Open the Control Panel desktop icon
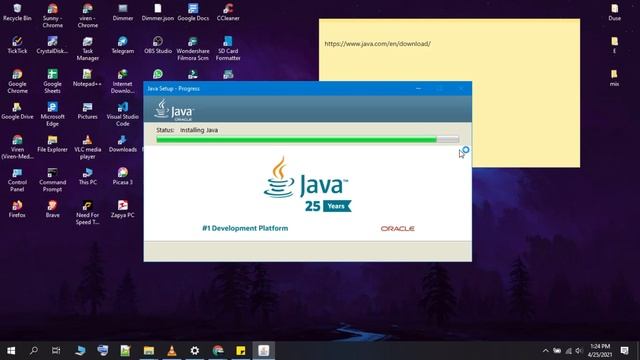 pyautogui.click(x=17, y=180)
